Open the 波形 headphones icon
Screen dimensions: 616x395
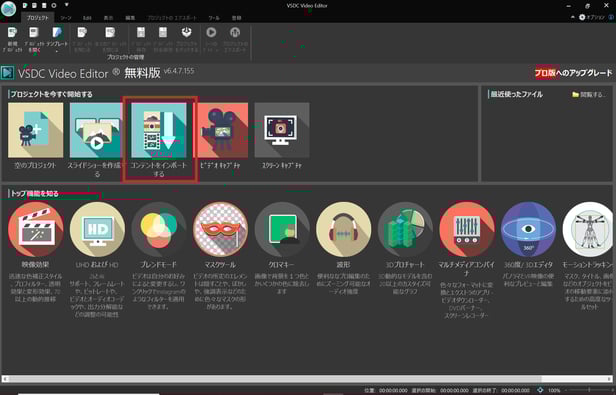343,230
